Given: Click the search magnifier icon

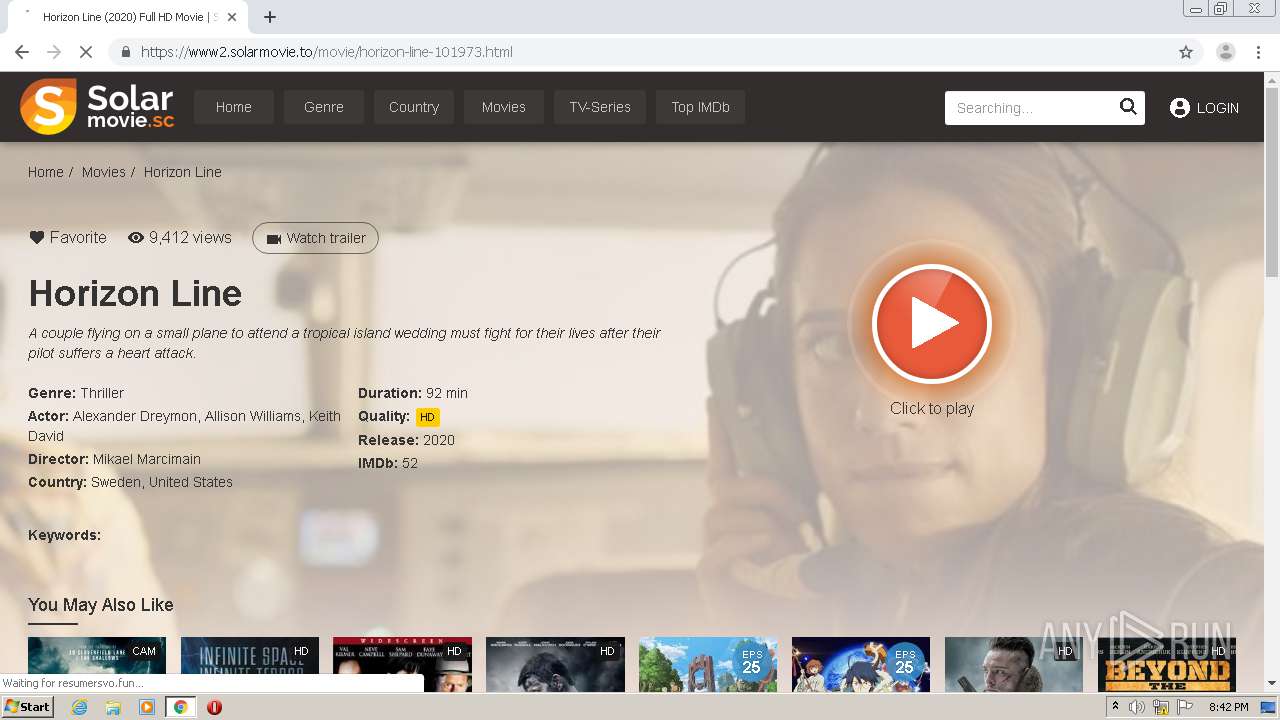Looking at the screenshot, I should [1128, 107].
